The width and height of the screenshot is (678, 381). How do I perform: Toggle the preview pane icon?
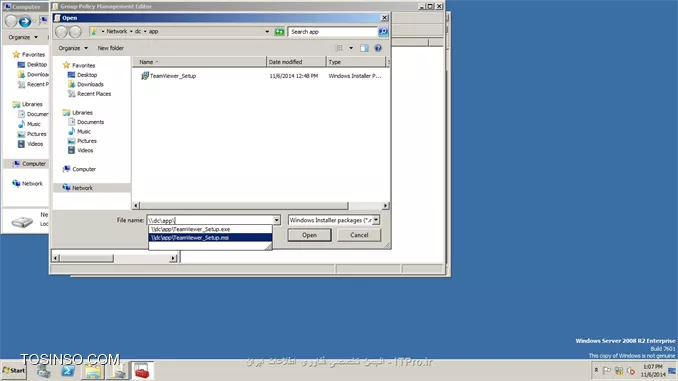(364, 48)
